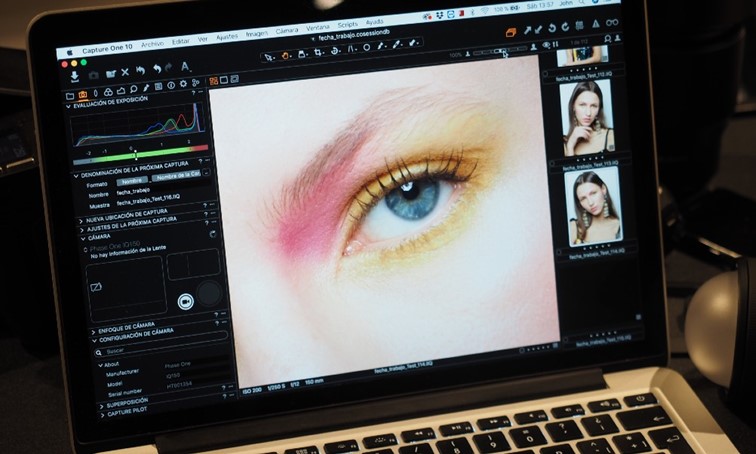Open the Library folder tool tab
The height and width of the screenshot is (454, 756).
pos(70,96)
